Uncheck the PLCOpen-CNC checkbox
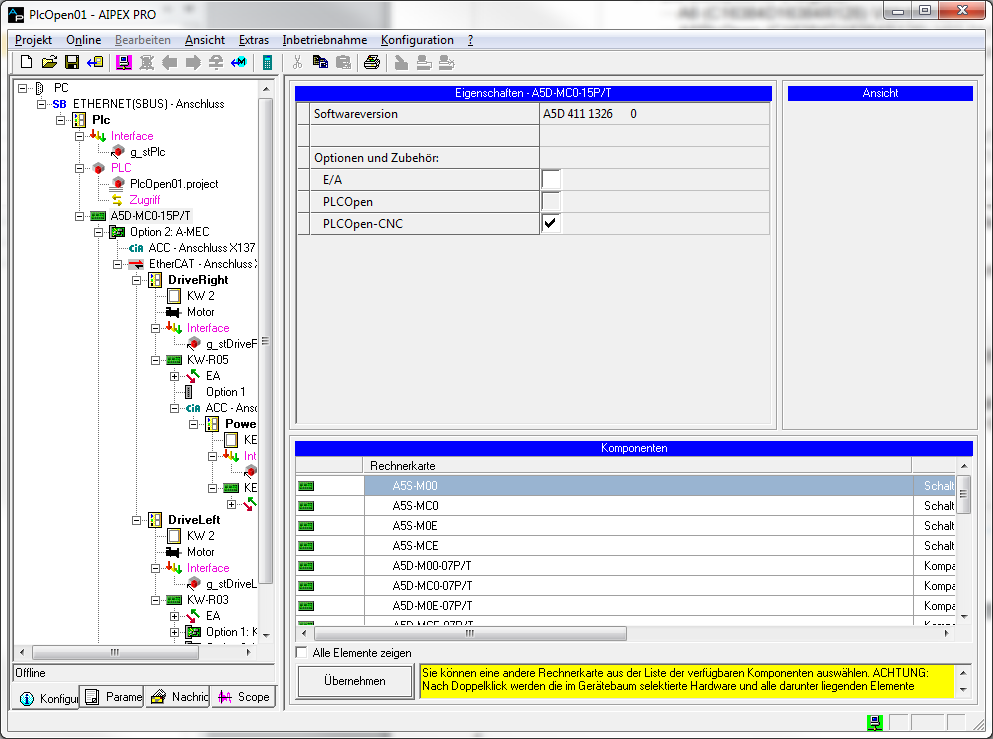This screenshot has width=993, height=739. [551, 224]
